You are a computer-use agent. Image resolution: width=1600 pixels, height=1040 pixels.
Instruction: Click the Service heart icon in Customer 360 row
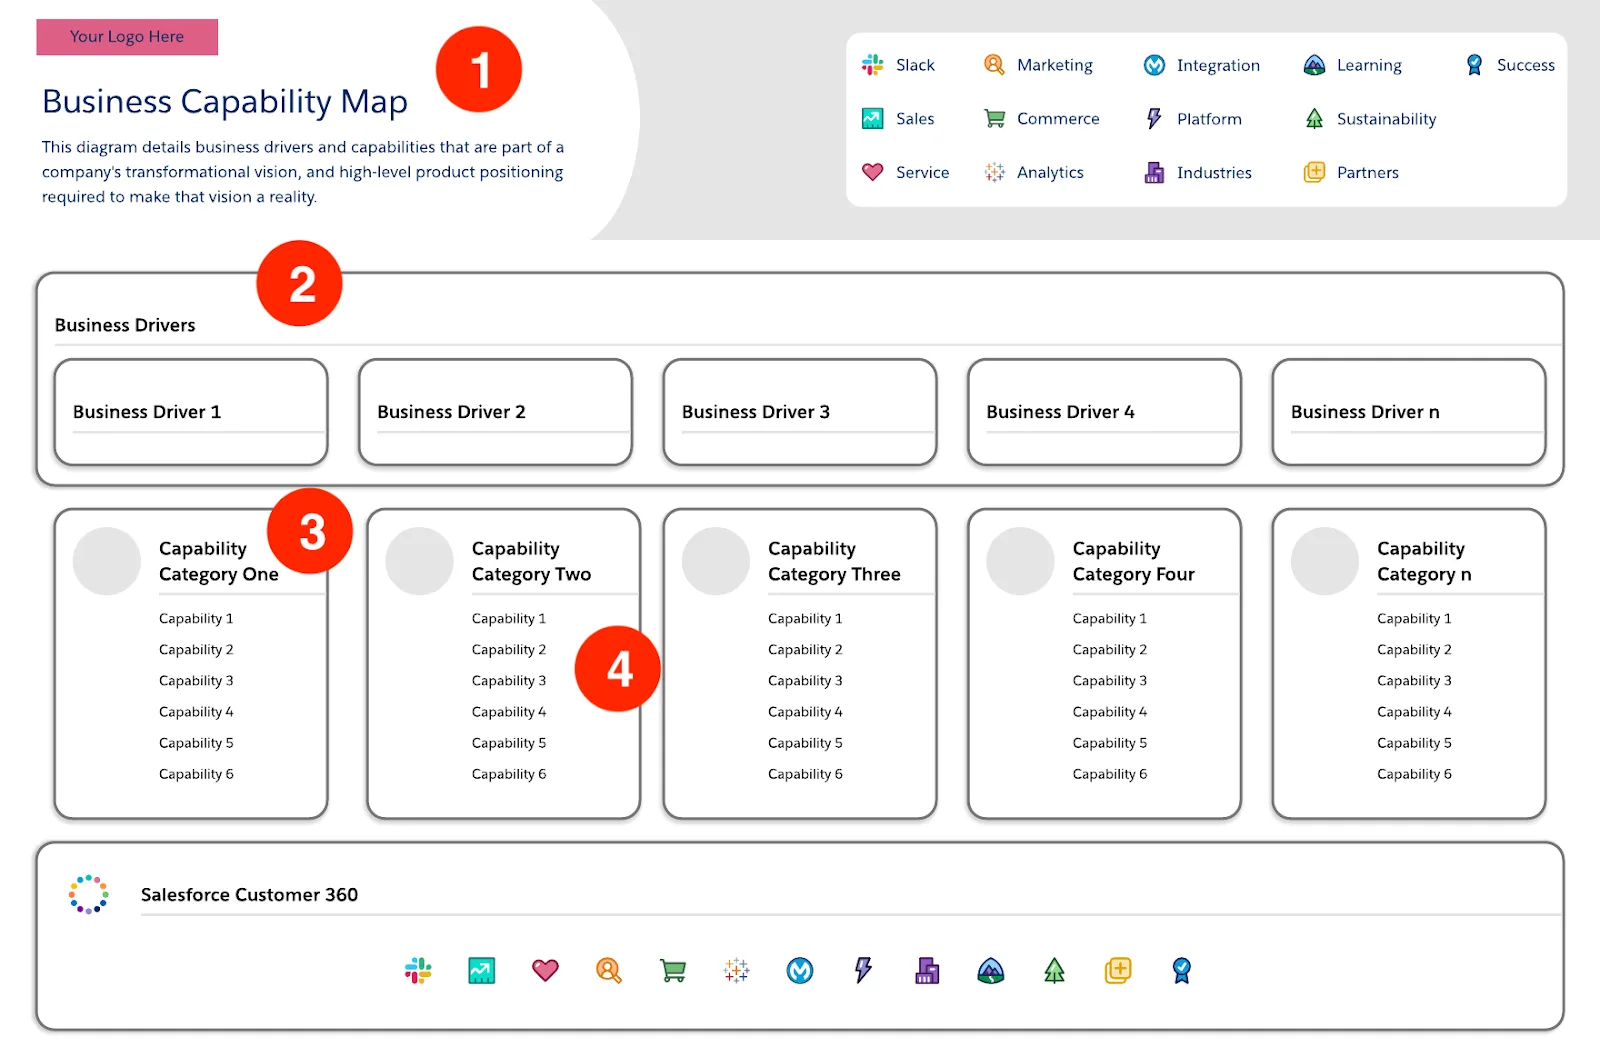click(545, 970)
